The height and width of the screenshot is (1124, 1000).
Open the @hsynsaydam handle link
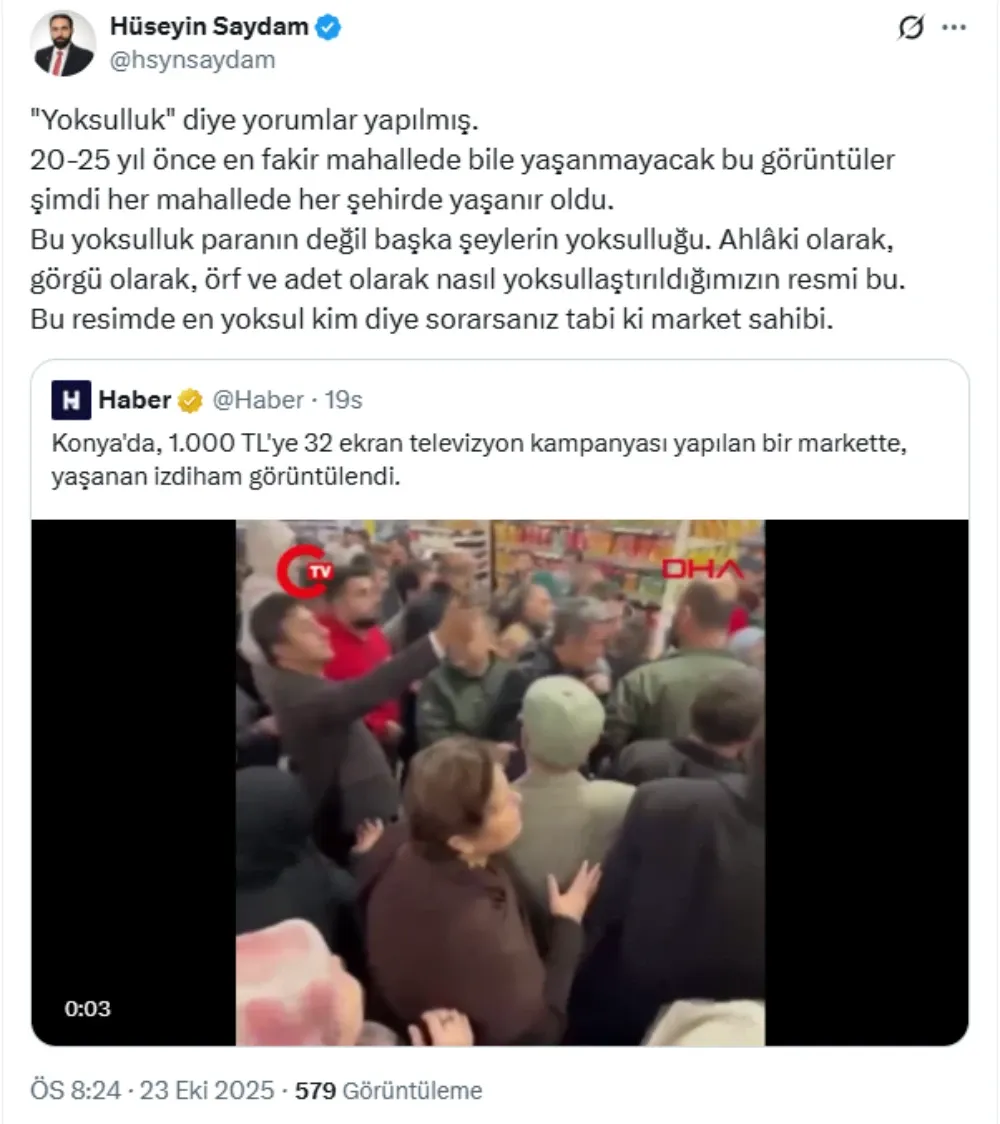click(192, 60)
